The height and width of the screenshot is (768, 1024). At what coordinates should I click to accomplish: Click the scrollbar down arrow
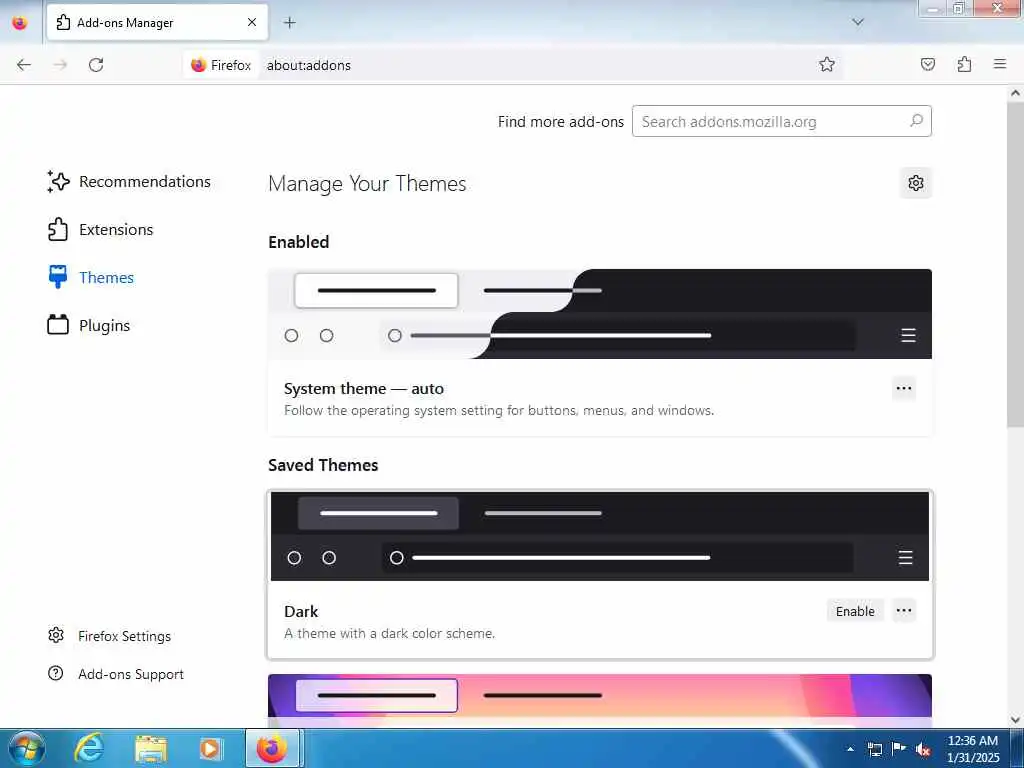tap(1016, 720)
